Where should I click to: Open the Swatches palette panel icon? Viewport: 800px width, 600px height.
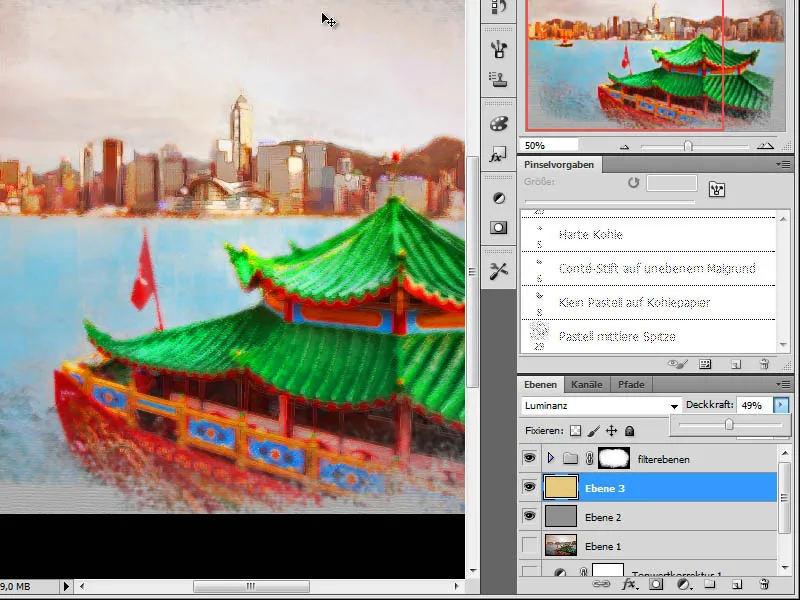tap(498, 124)
